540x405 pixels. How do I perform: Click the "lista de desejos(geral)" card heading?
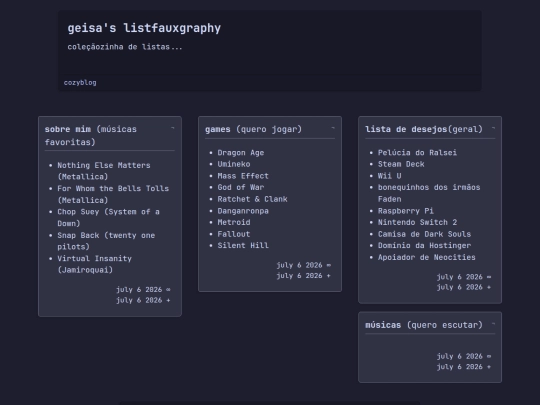pyautogui.click(x=424, y=129)
